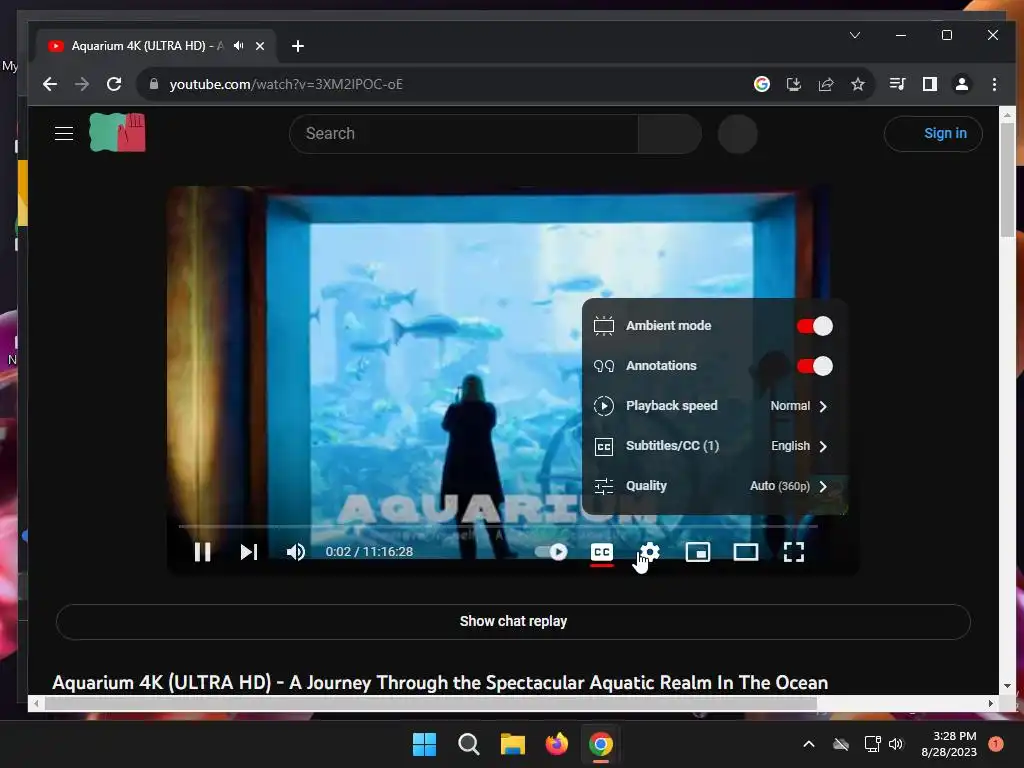Toggle the autoplay switch in player
Screen dimensions: 1024x768
pyautogui.click(x=552, y=552)
